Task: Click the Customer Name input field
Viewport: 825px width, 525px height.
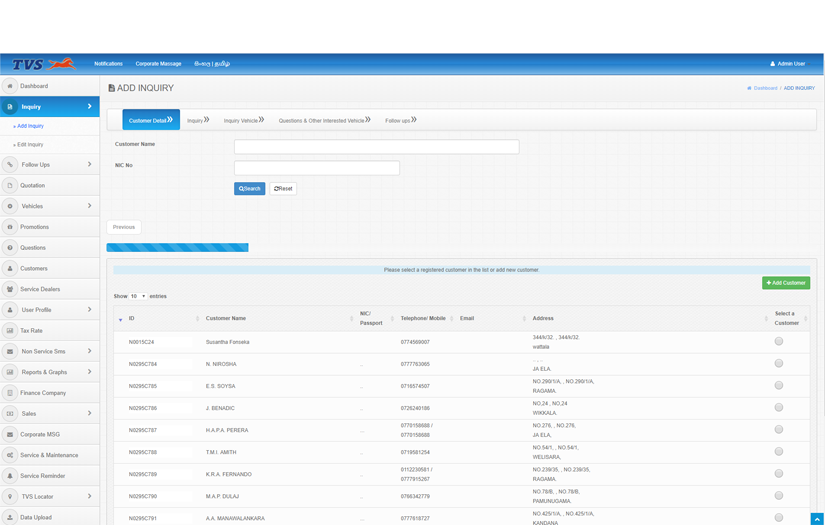Action: coord(377,147)
